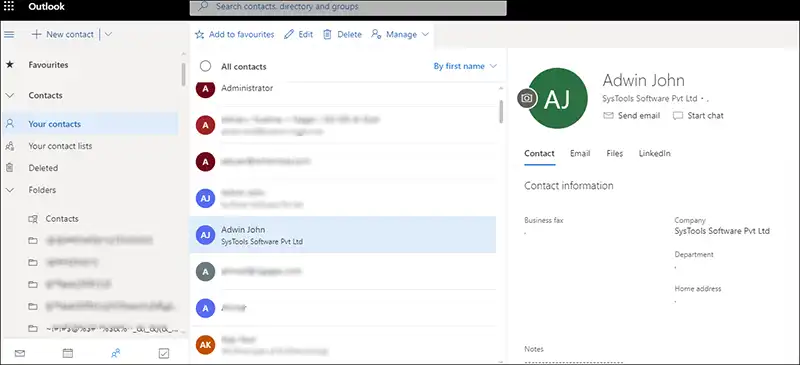Start chat with Adwin John
Screen dimensions: 800x365
(698, 116)
